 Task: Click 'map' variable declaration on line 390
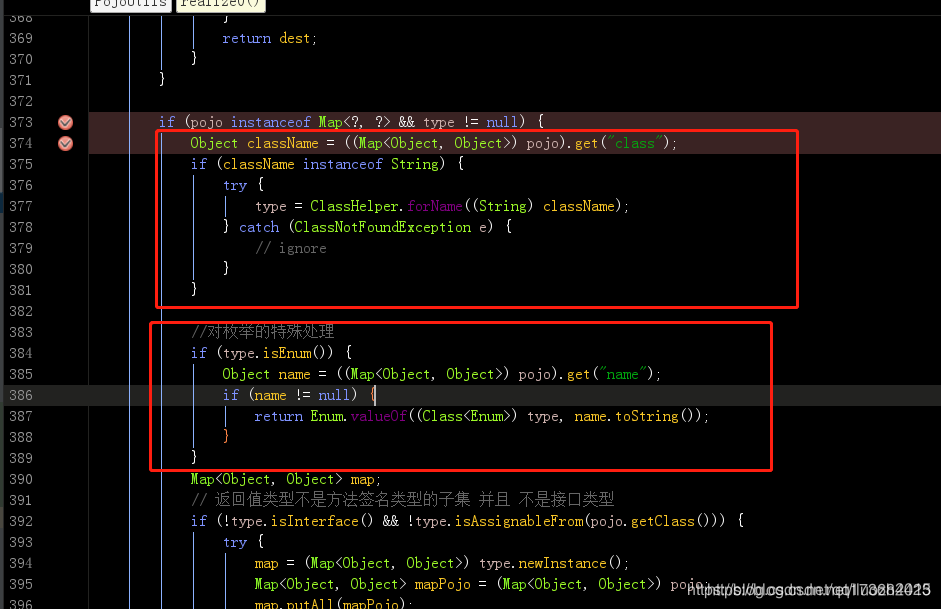(x=362, y=479)
